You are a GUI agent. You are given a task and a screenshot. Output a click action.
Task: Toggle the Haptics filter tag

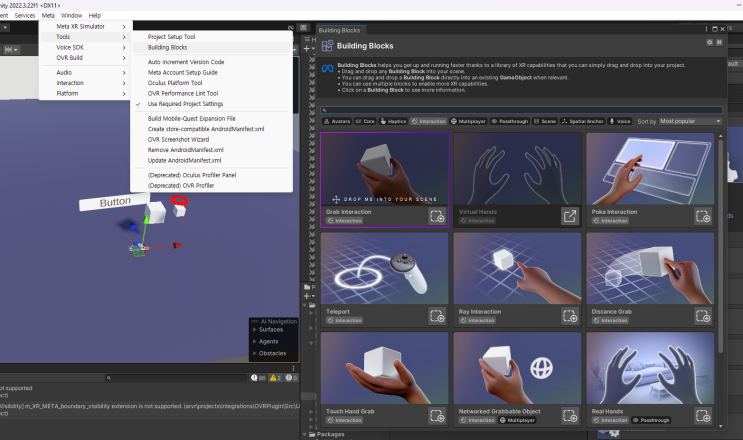pos(393,121)
